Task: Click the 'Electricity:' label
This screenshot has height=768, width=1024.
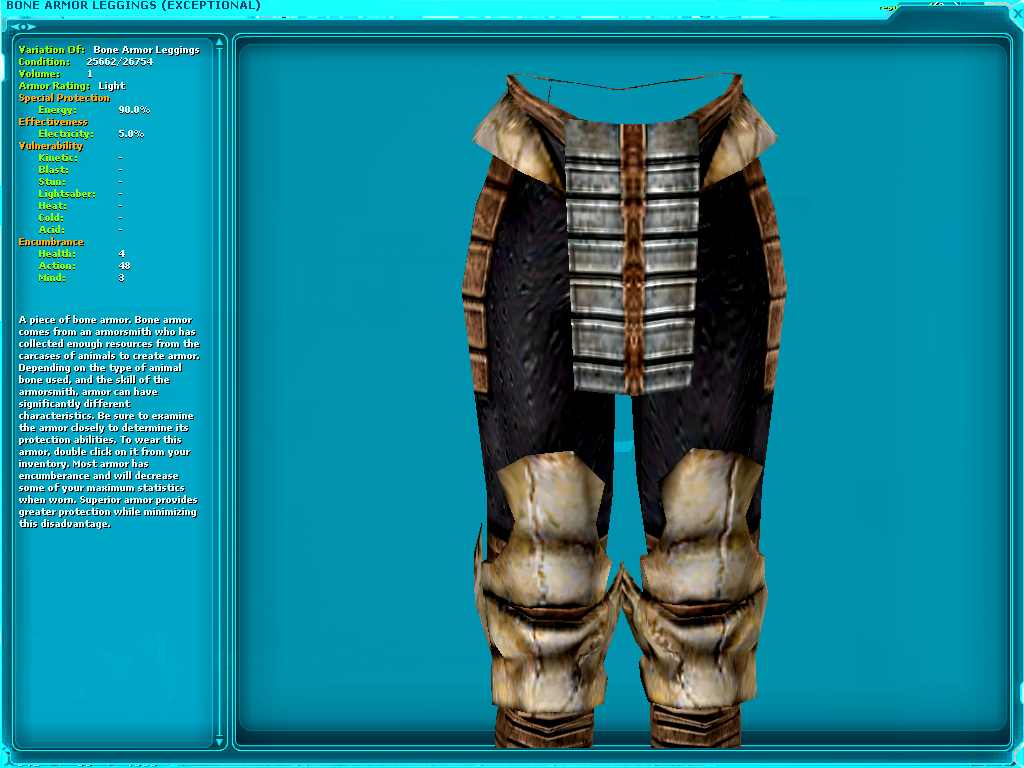Action: click(66, 134)
